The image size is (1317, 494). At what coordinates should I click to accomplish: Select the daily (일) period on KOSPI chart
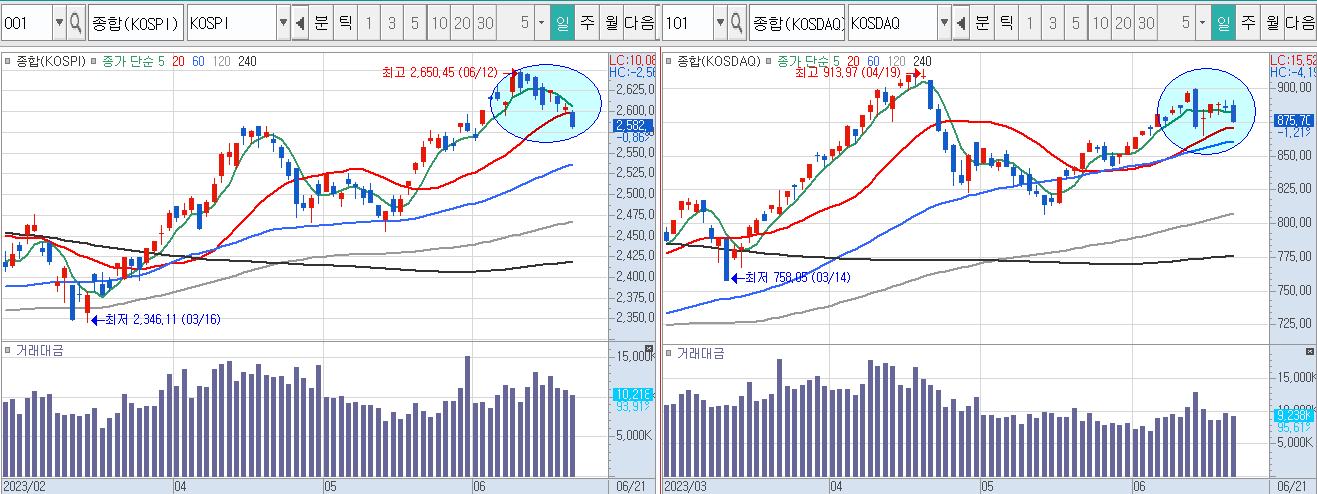(x=562, y=22)
